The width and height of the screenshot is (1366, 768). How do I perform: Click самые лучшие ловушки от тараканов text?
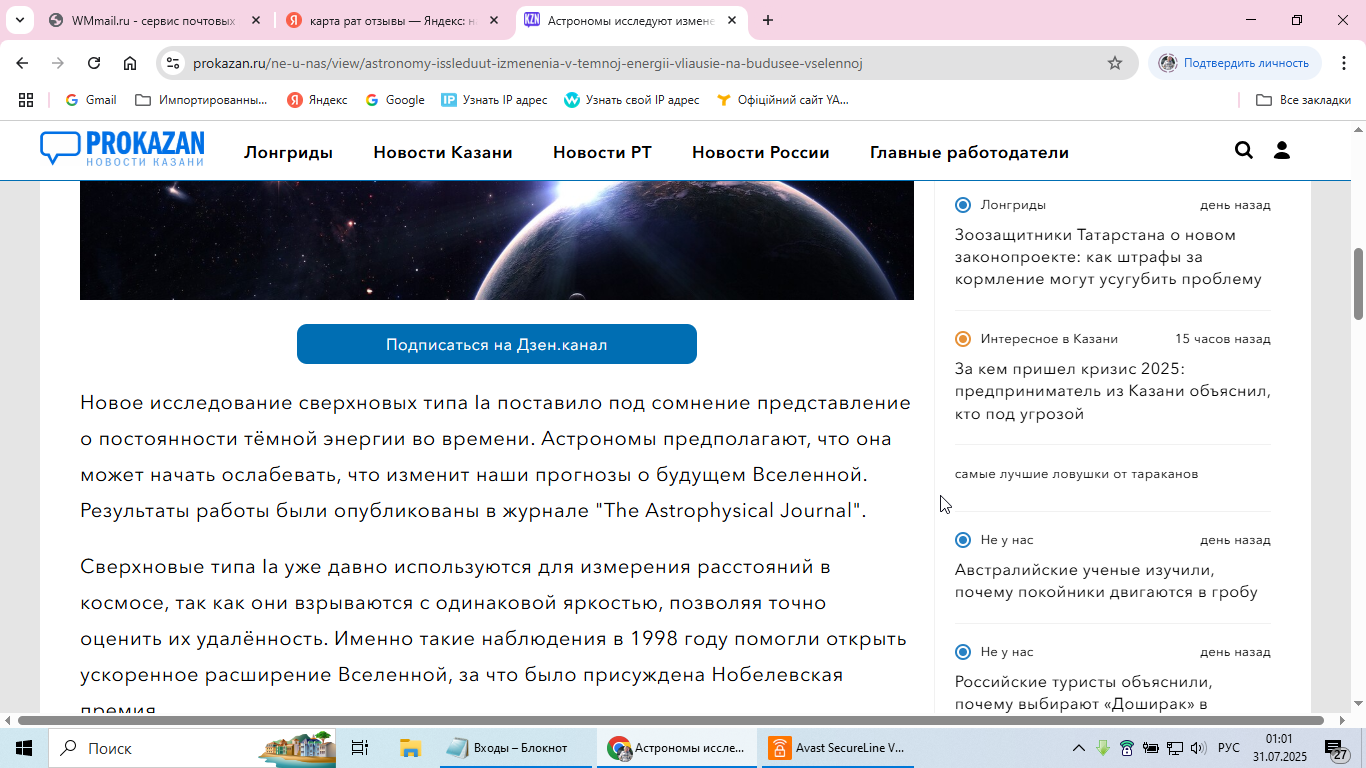pyautogui.click(x=1076, y=474)
